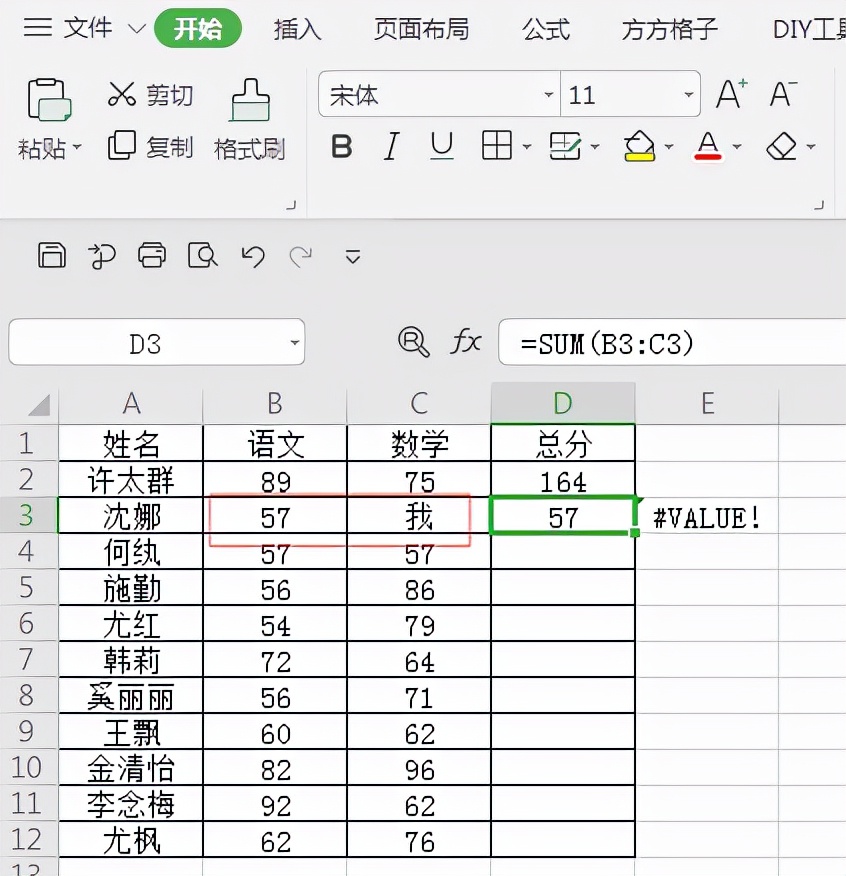Switch to the 插入 tab

(297, 28)
